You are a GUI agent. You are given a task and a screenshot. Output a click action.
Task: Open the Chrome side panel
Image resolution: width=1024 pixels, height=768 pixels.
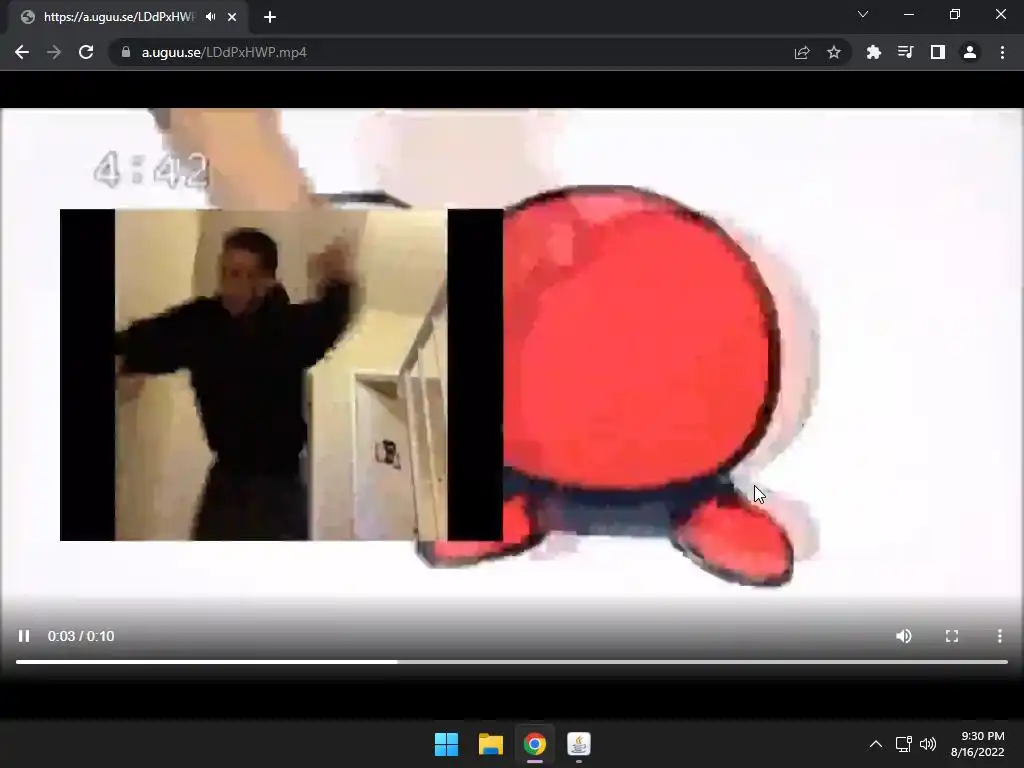tap(938, 52)
